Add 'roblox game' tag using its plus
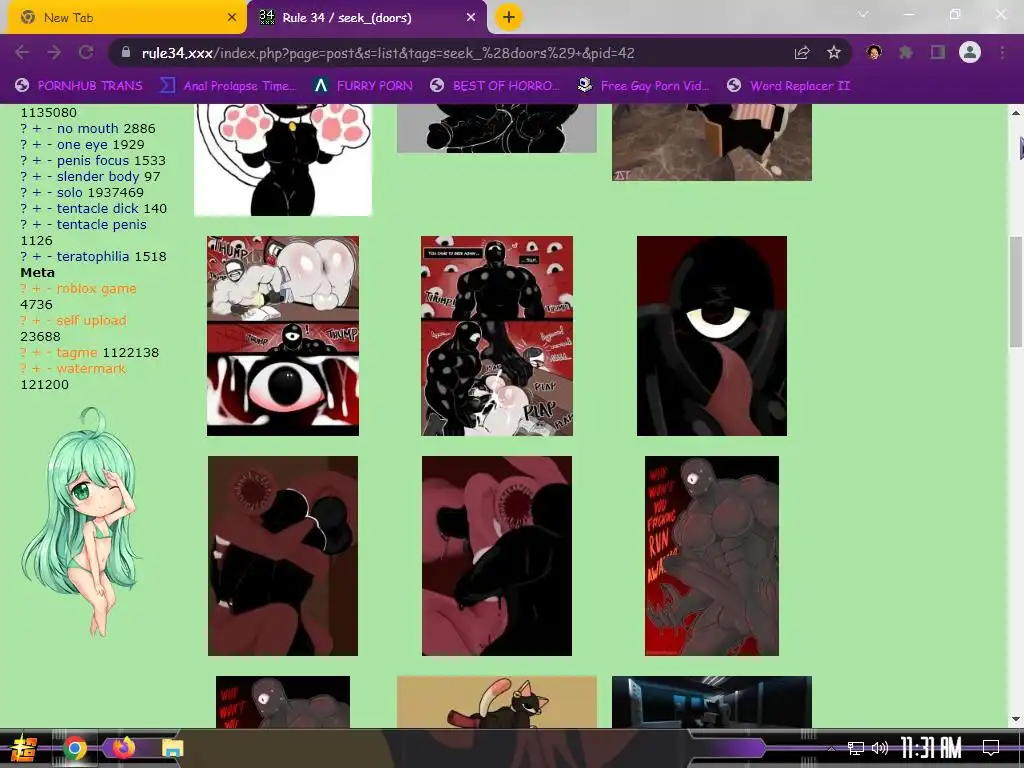1024x768 pixels. (37, 288)
